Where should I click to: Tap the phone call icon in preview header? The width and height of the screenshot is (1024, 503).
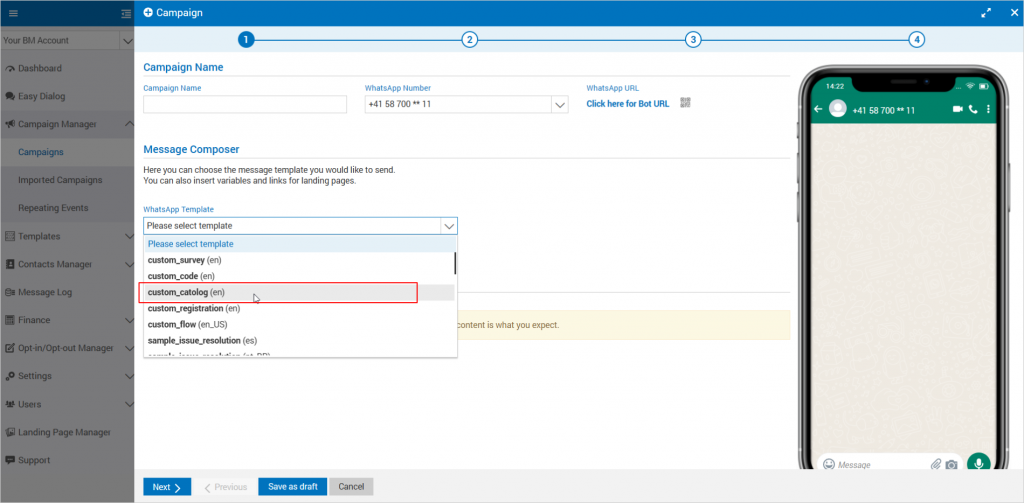click(x=973, y=109)
